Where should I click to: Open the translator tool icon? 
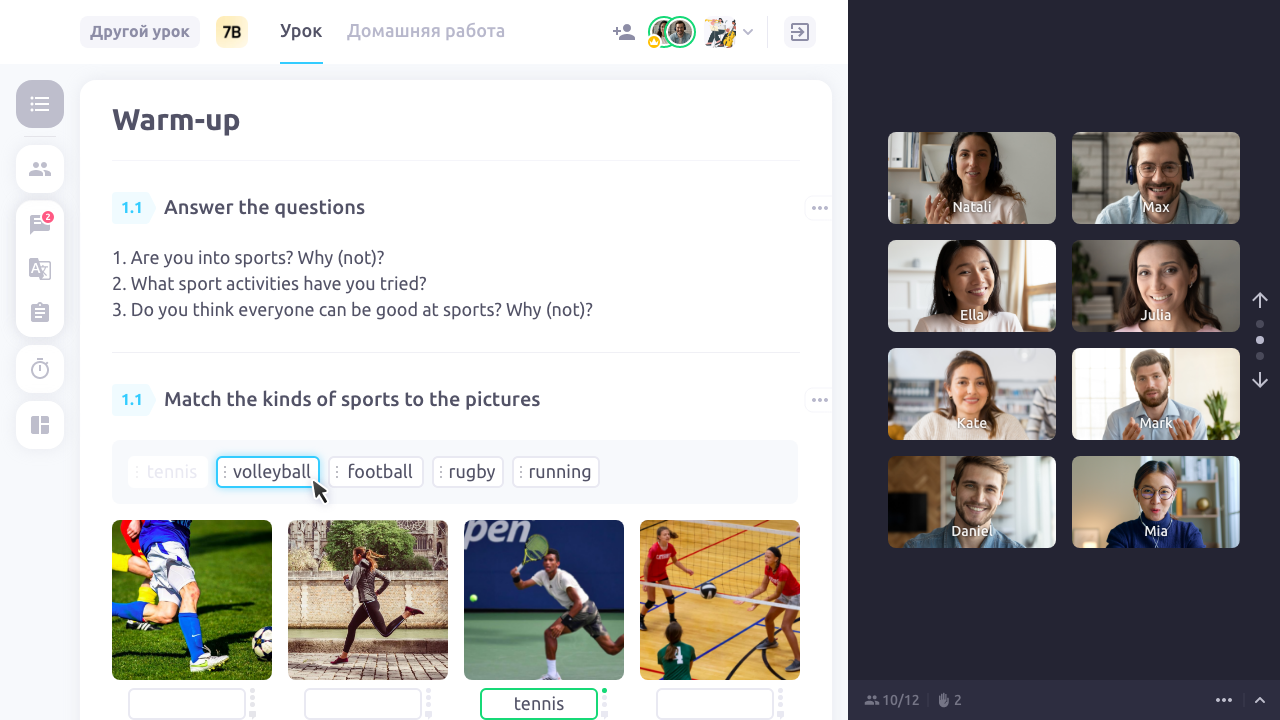click(x=40, y=269)
